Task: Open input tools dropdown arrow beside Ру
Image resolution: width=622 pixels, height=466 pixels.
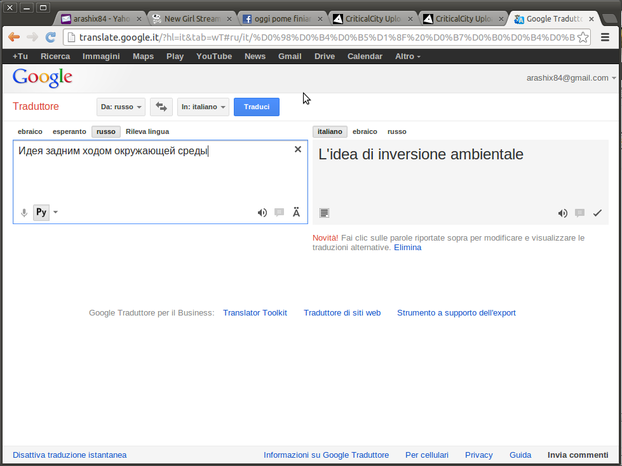Action: coord(56,212)
